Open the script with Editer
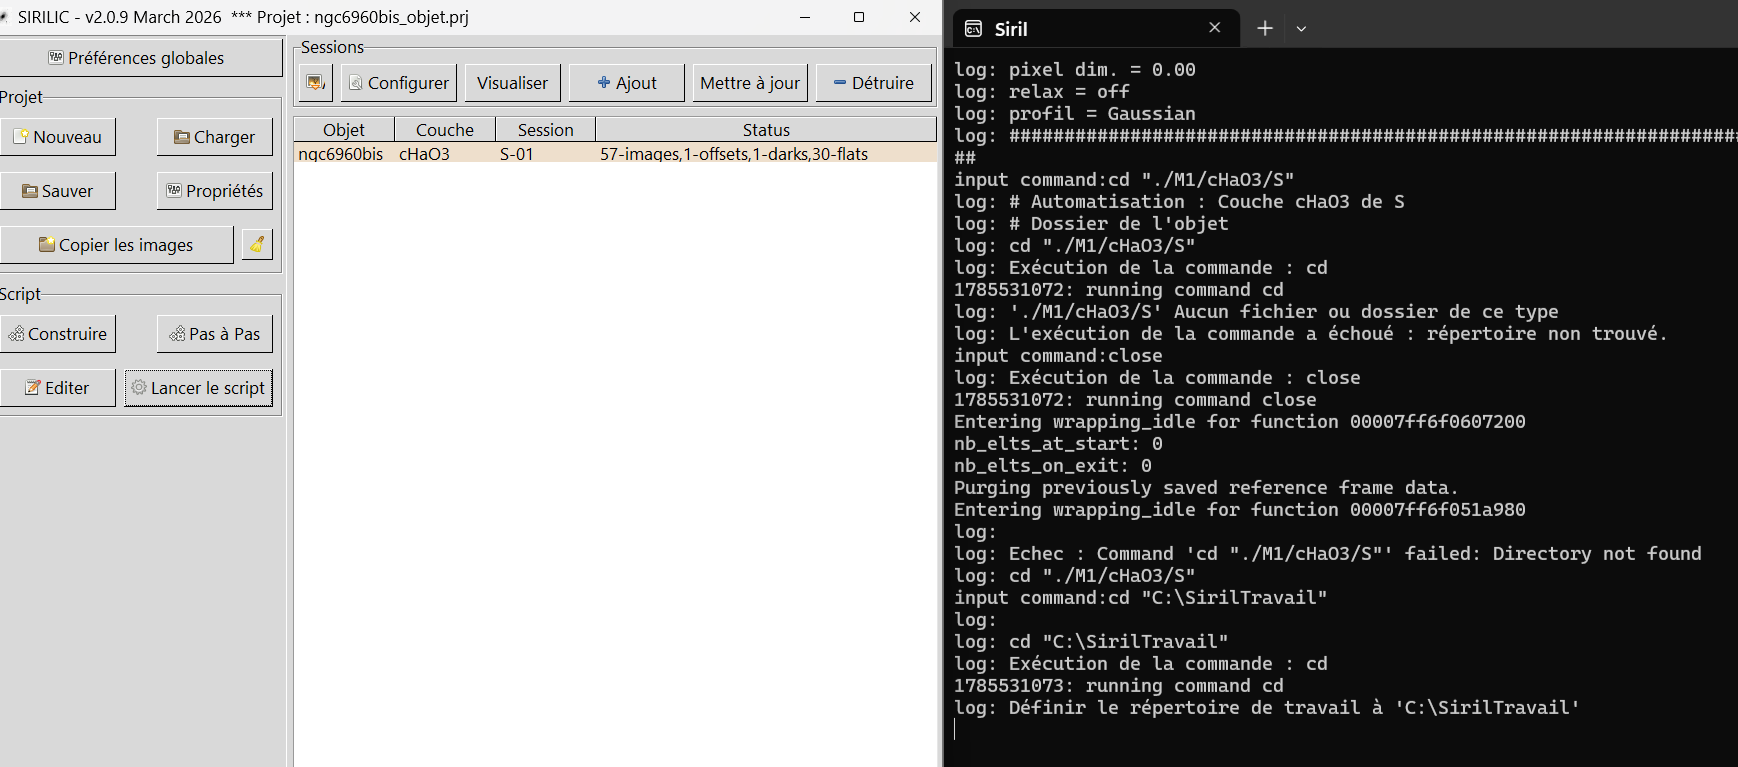This screenshot has height=767, width=1738. pyautogui.click(x=57, y=388)
